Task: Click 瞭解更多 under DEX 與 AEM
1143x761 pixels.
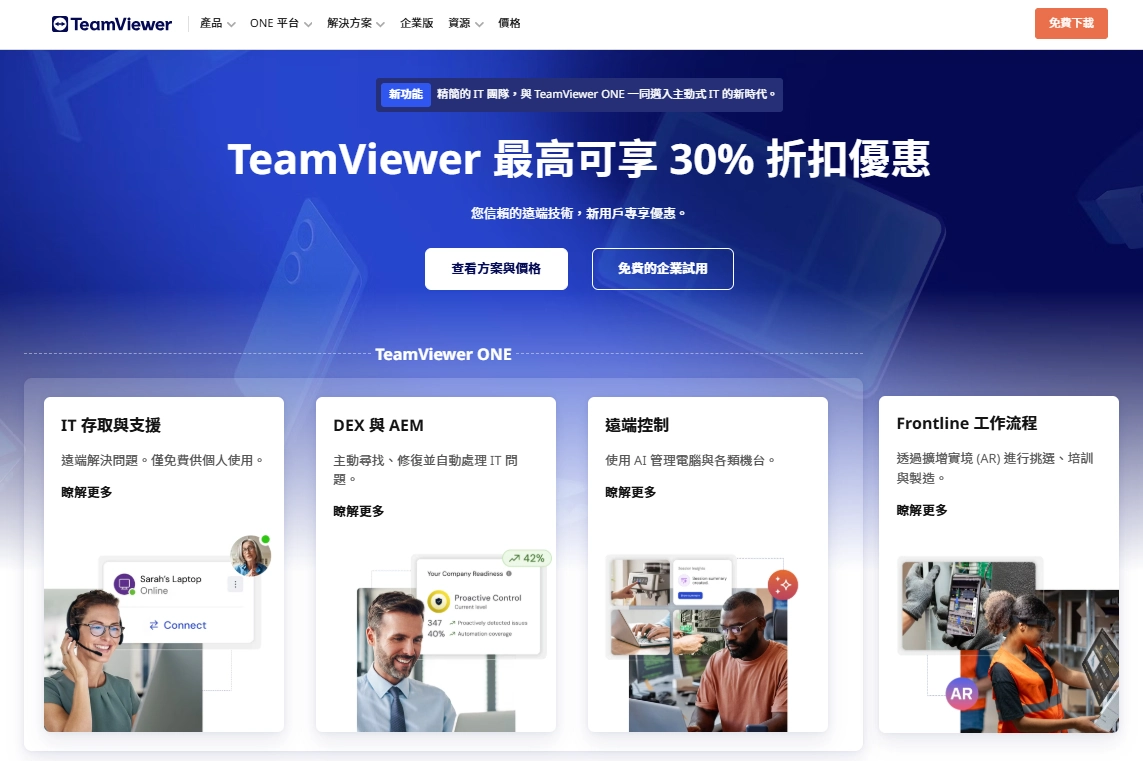Action: tap(359, 511)
